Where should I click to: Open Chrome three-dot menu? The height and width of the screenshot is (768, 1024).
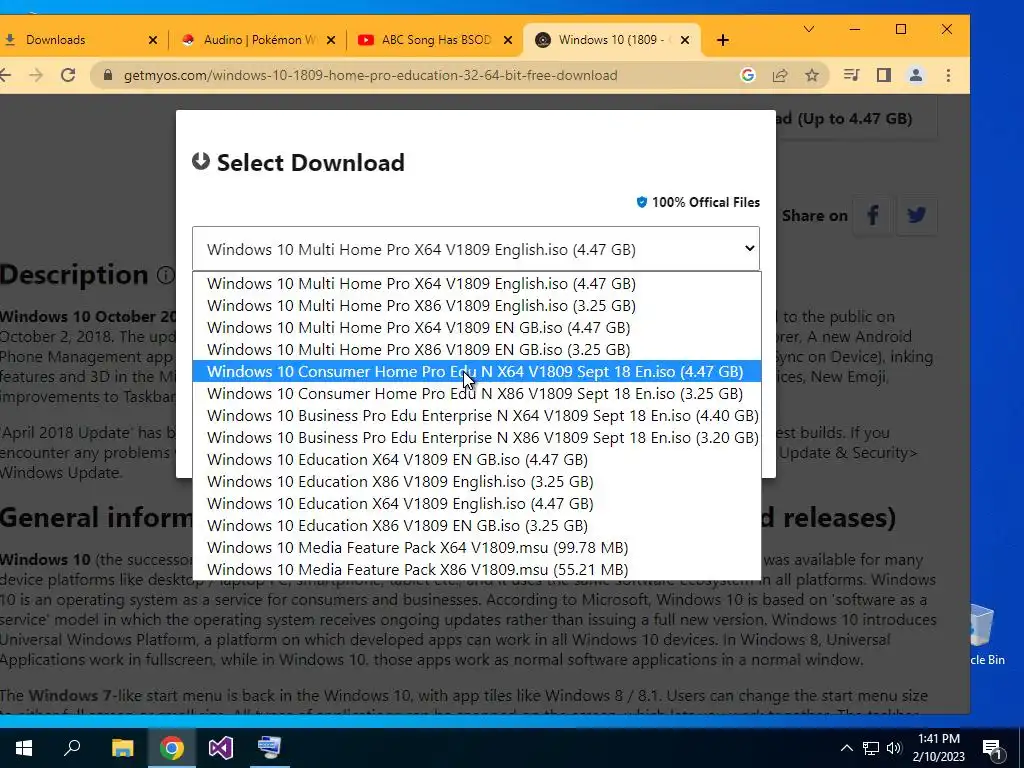(948, 75)
